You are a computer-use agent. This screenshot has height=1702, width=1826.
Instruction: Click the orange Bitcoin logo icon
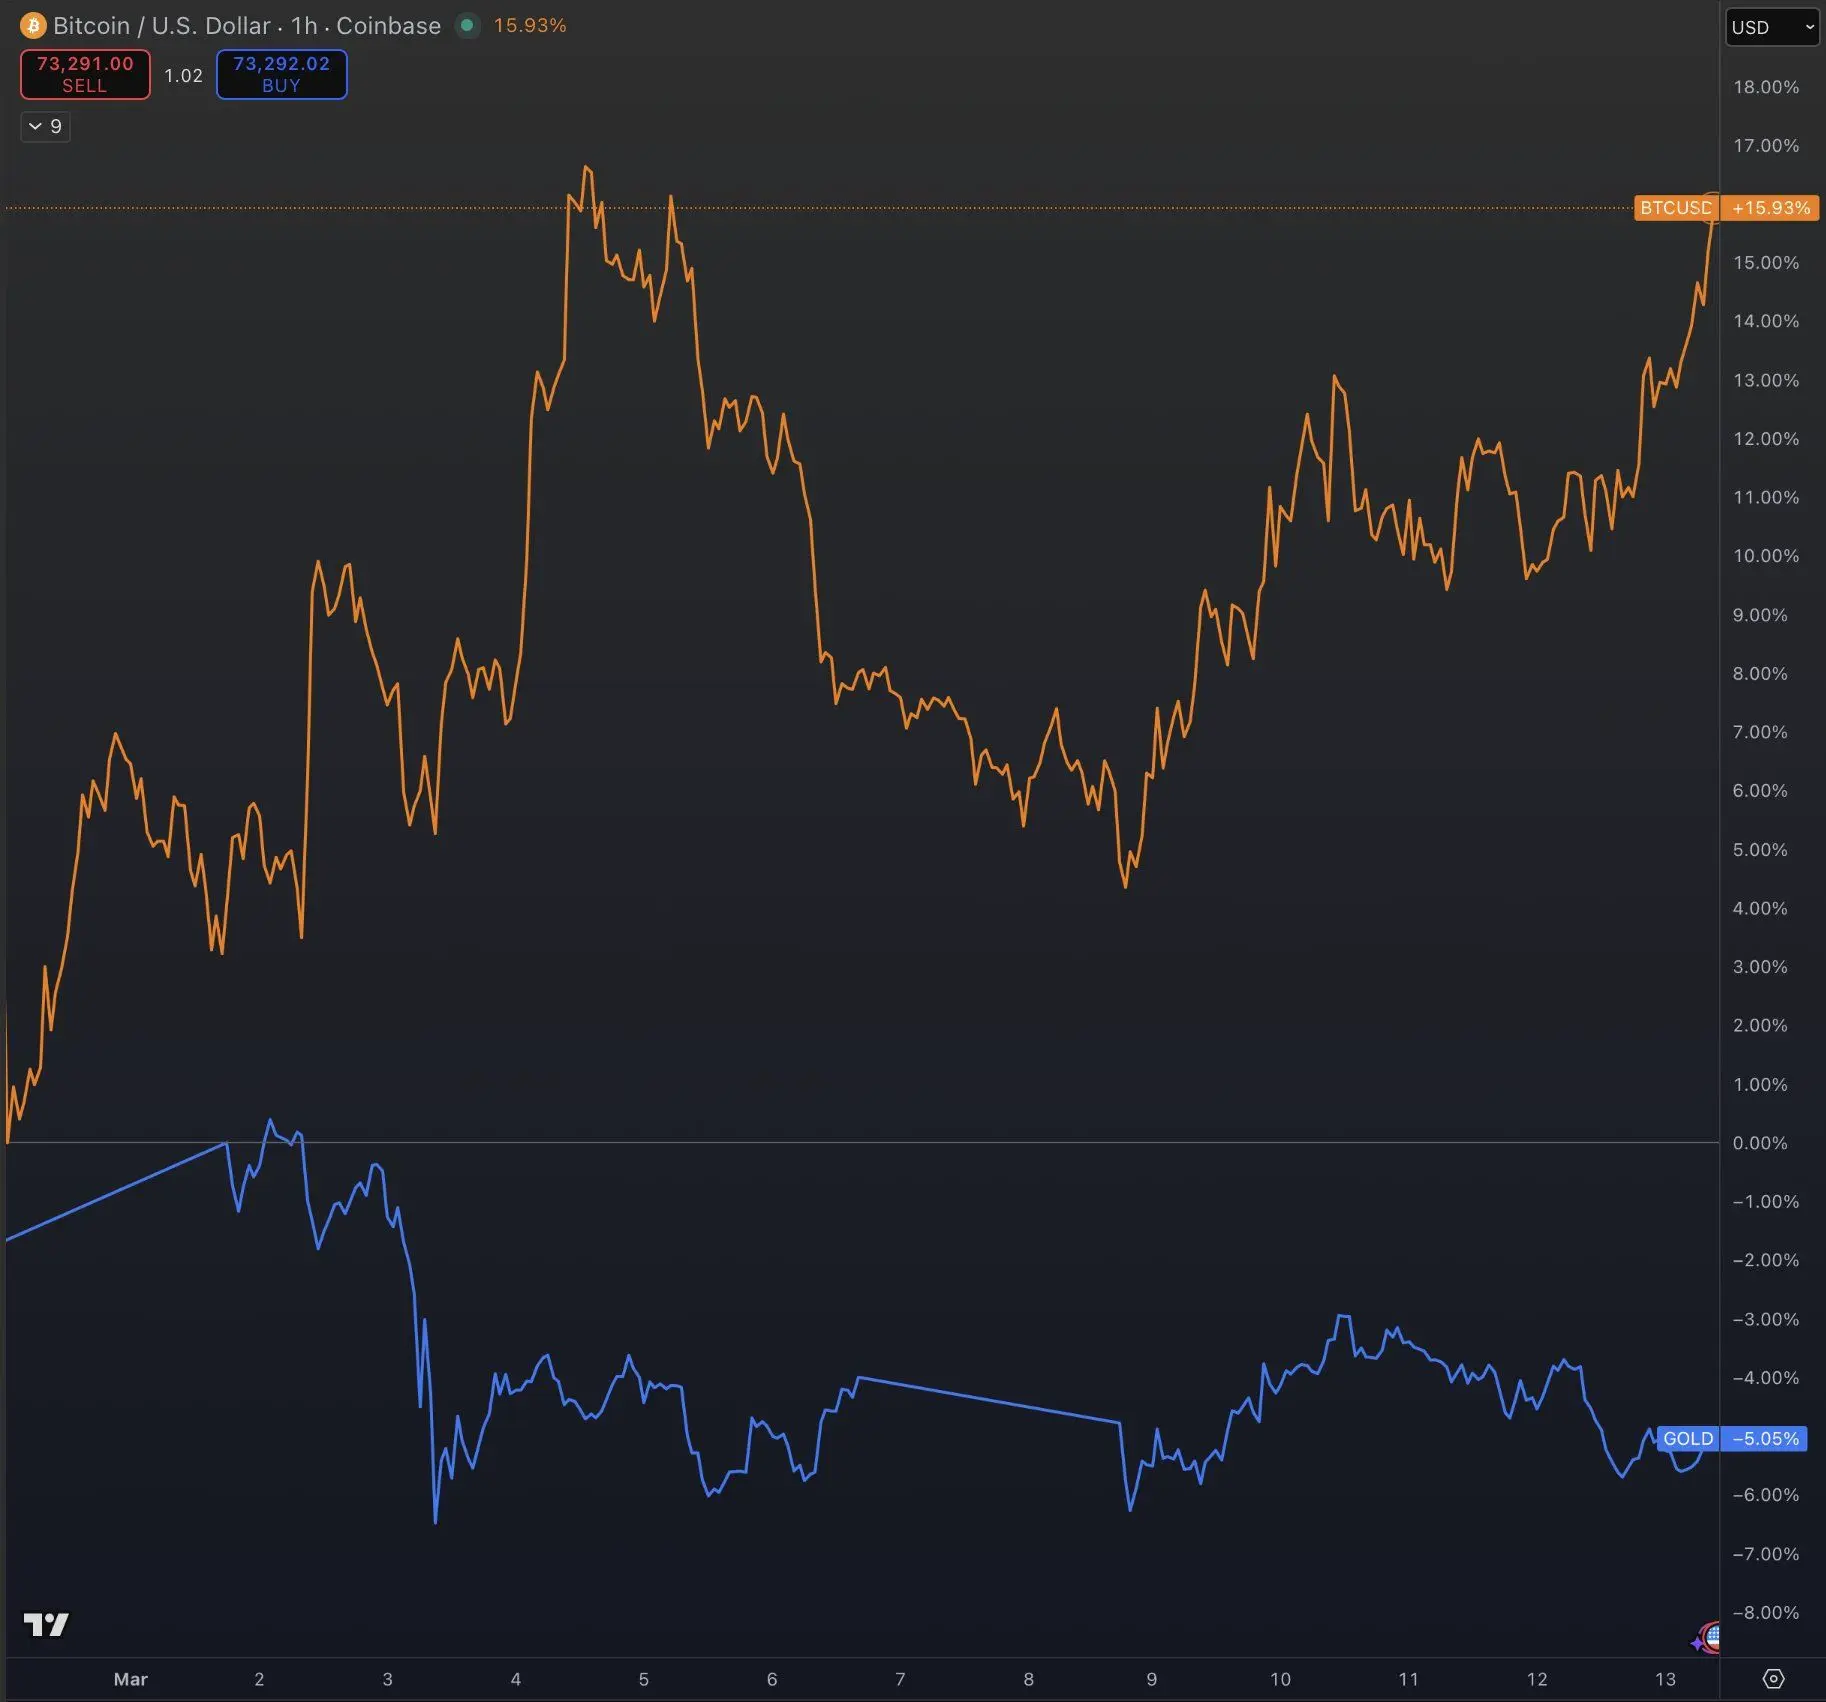coord(33,25)
